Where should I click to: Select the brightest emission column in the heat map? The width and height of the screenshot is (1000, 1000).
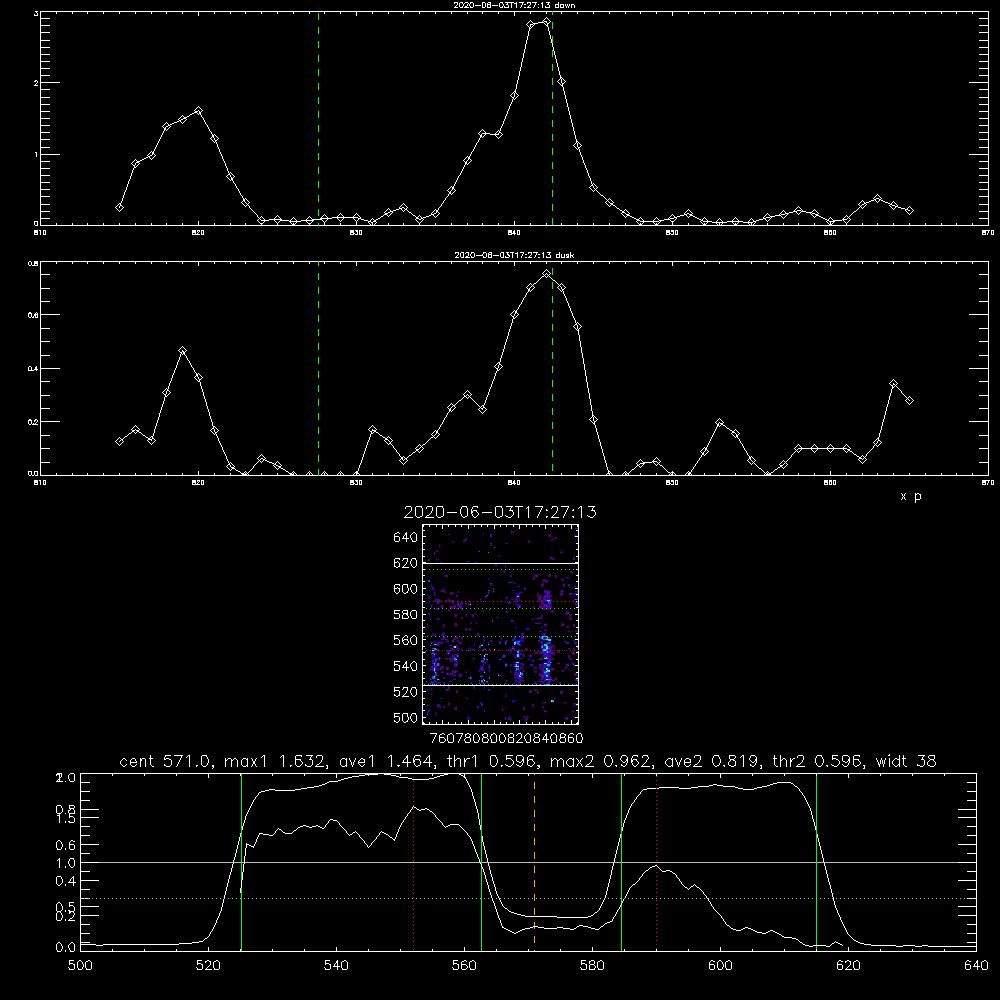click(546, 659)
